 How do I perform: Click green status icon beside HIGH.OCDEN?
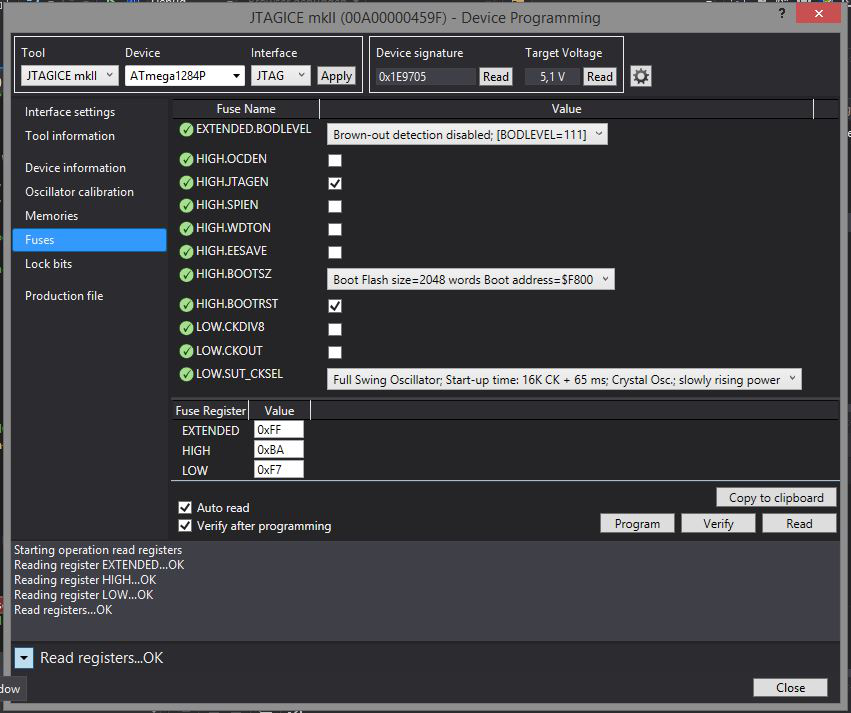[x=186, y=159]
